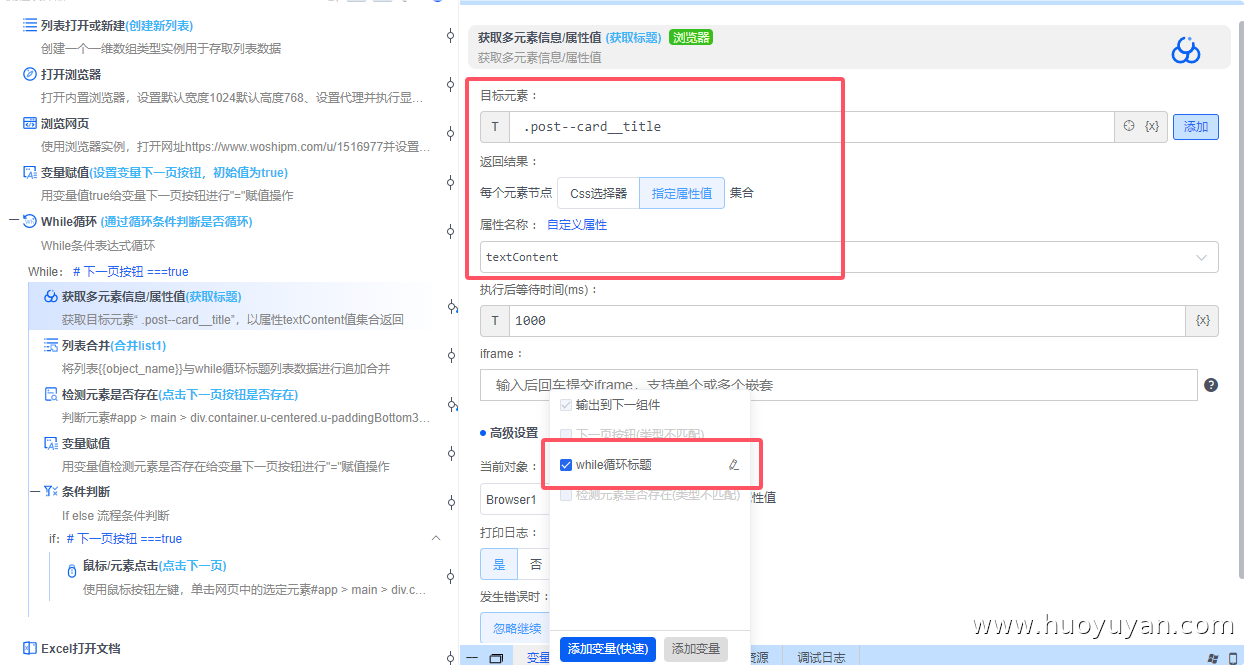Click the T type icon of the target element field

[x=495, y=127]
